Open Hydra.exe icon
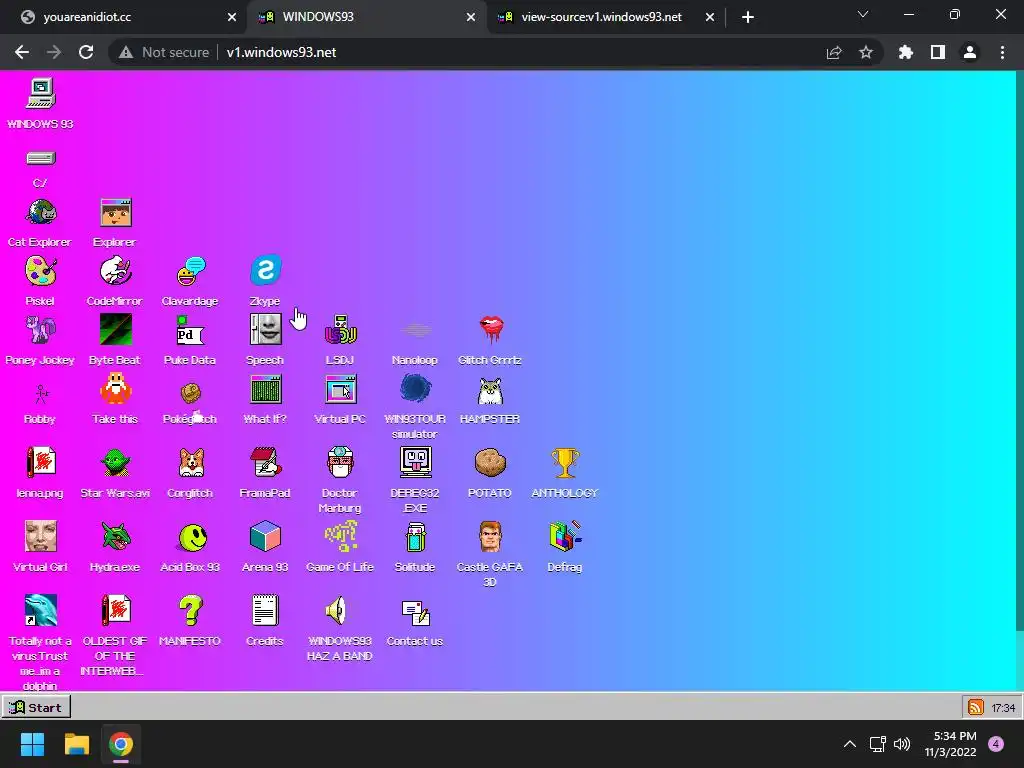The height and width of the screenshot is (768, 1024). 116,536
